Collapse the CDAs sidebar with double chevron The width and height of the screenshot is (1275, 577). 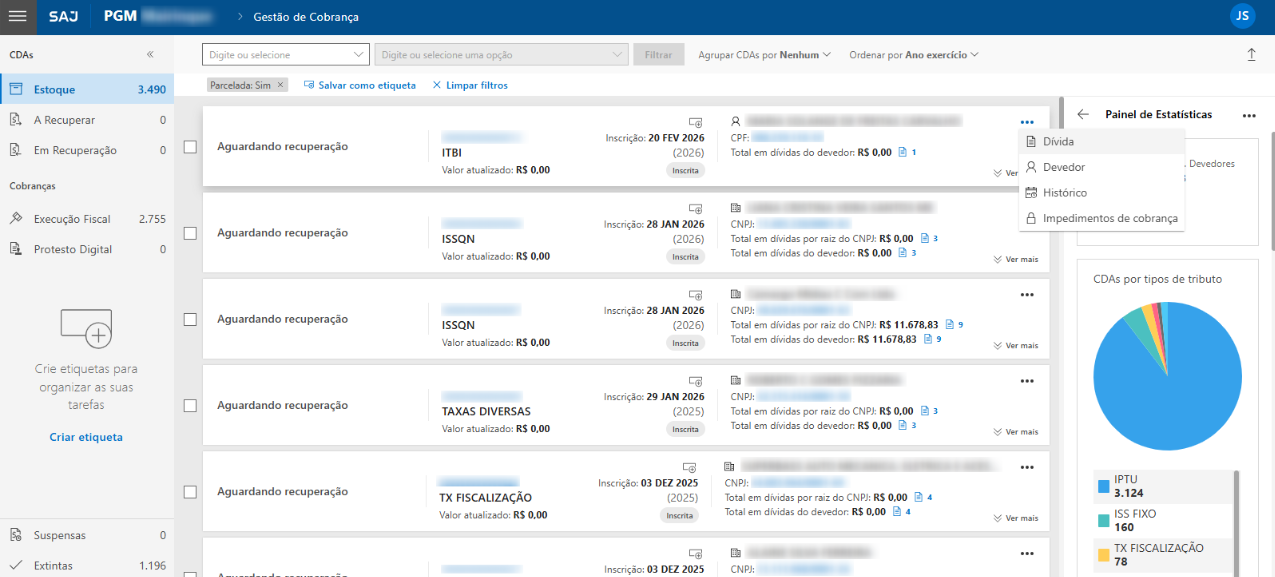(150, 55)
